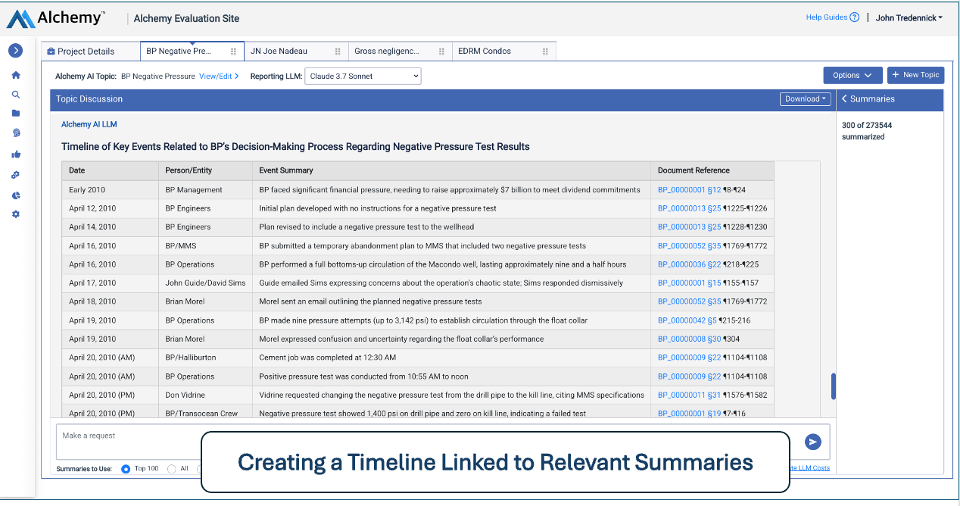Click the Topic Discussion header label
The image size is (960, 506).
tap(89, 99)
